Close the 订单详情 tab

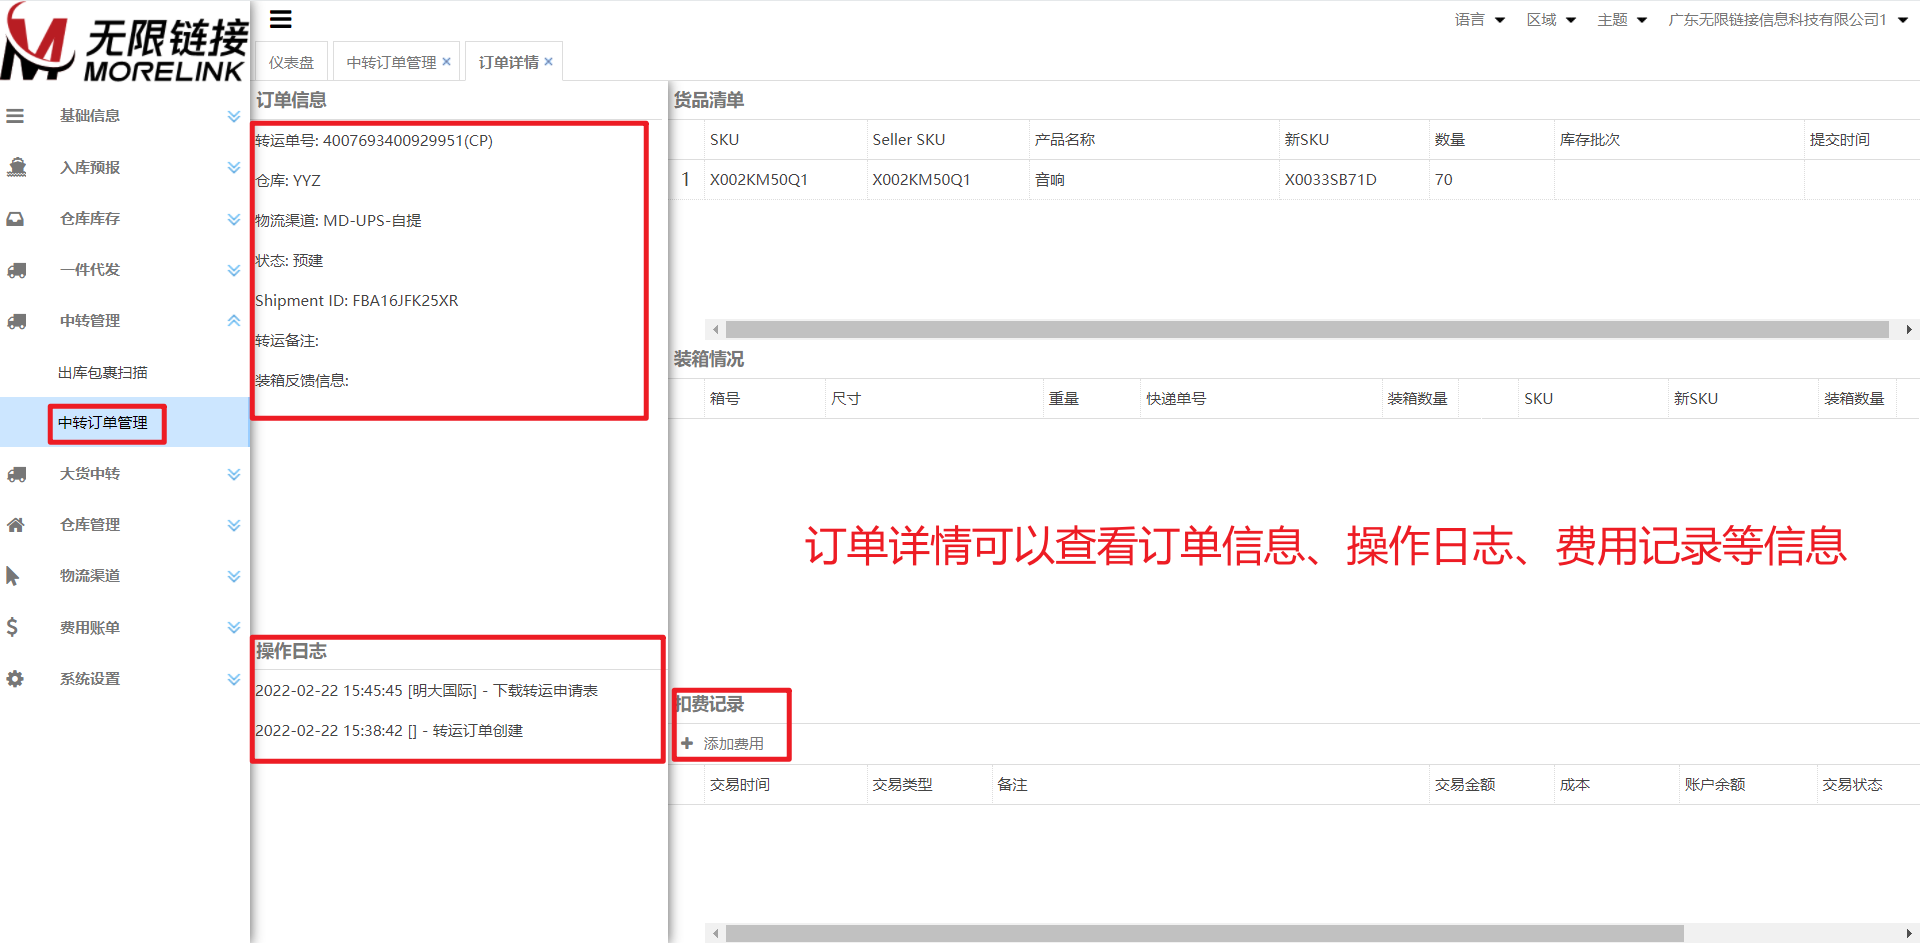pyautogui.click(x=548, y=62)
